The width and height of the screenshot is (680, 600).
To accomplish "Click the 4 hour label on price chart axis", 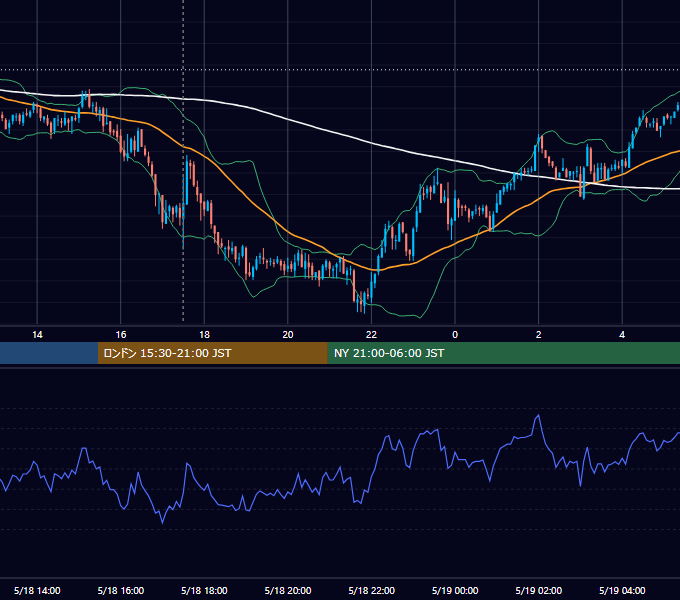I will pyautogui.click(x=622, y=335).
